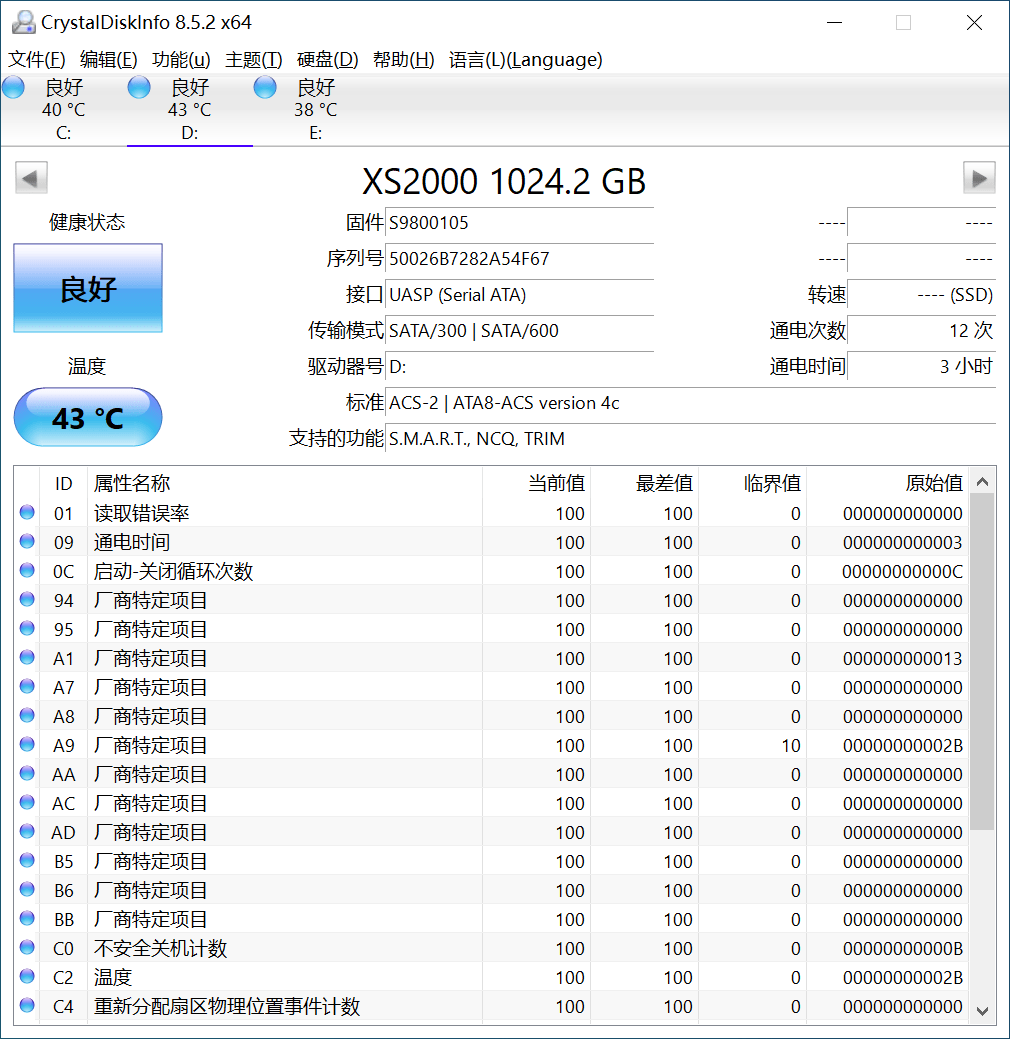
Task: Click status dot for attribute A1 row
Action: click(27, 657)
